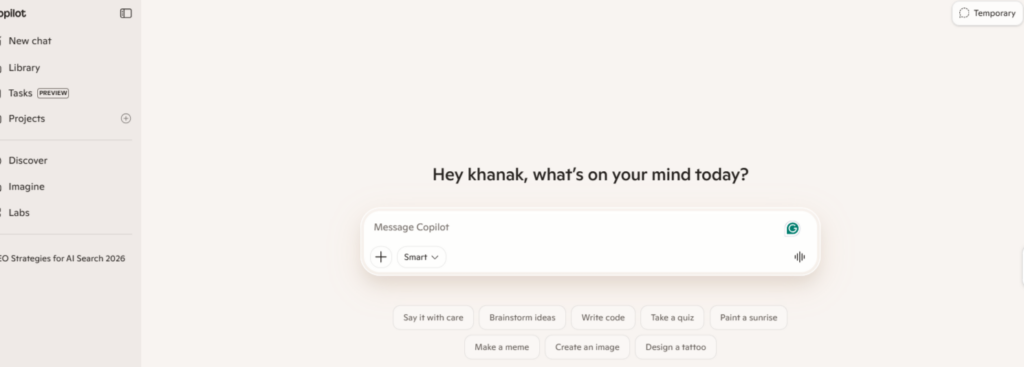
Task: Click the Grammarly icon in message box
Action: (x=792, y=228)
